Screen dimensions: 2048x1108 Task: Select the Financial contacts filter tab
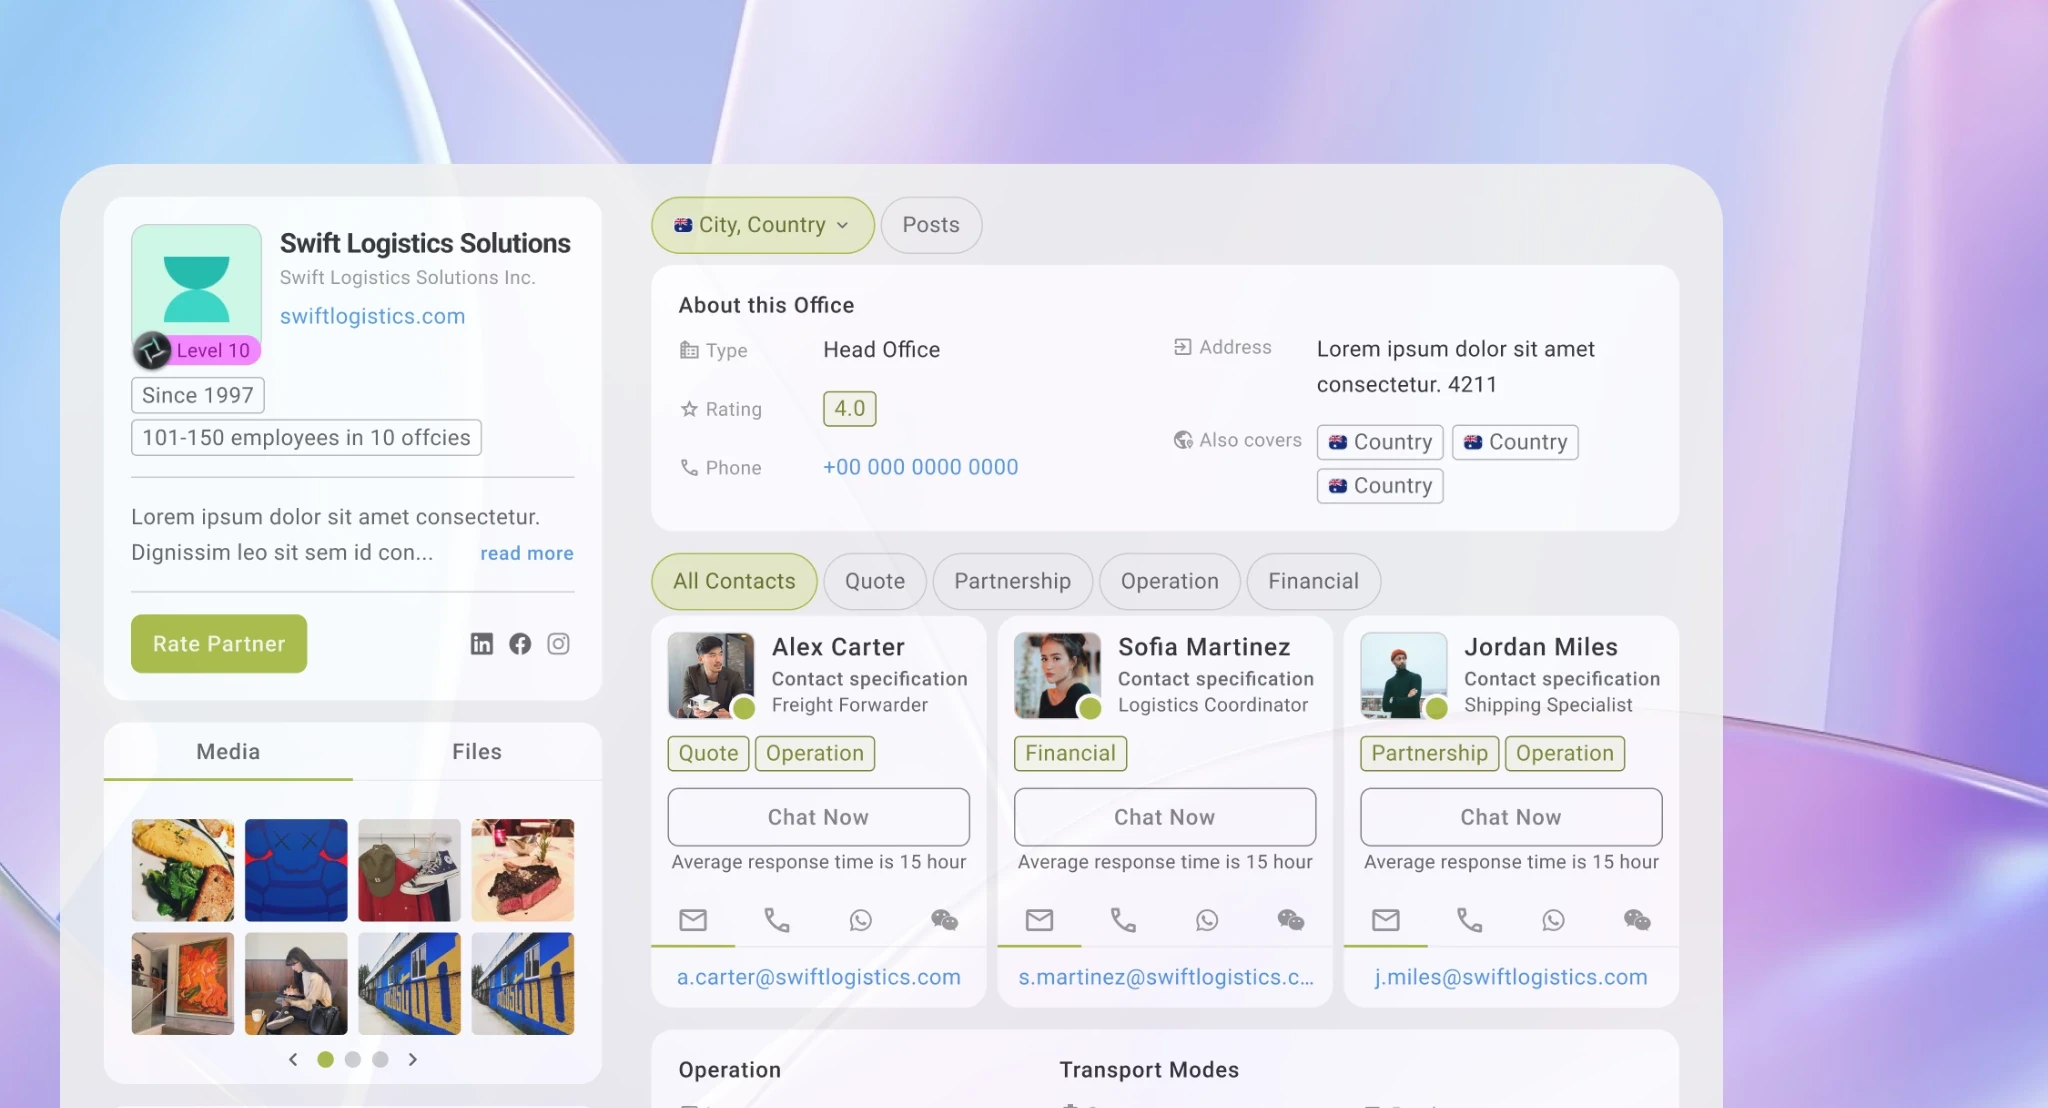(x=1314, y=581)
